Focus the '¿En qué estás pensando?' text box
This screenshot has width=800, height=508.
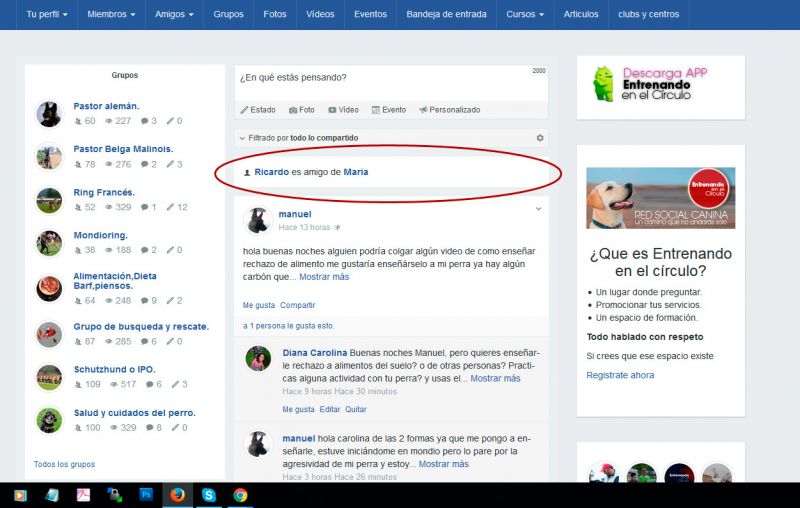pos(391,83)
